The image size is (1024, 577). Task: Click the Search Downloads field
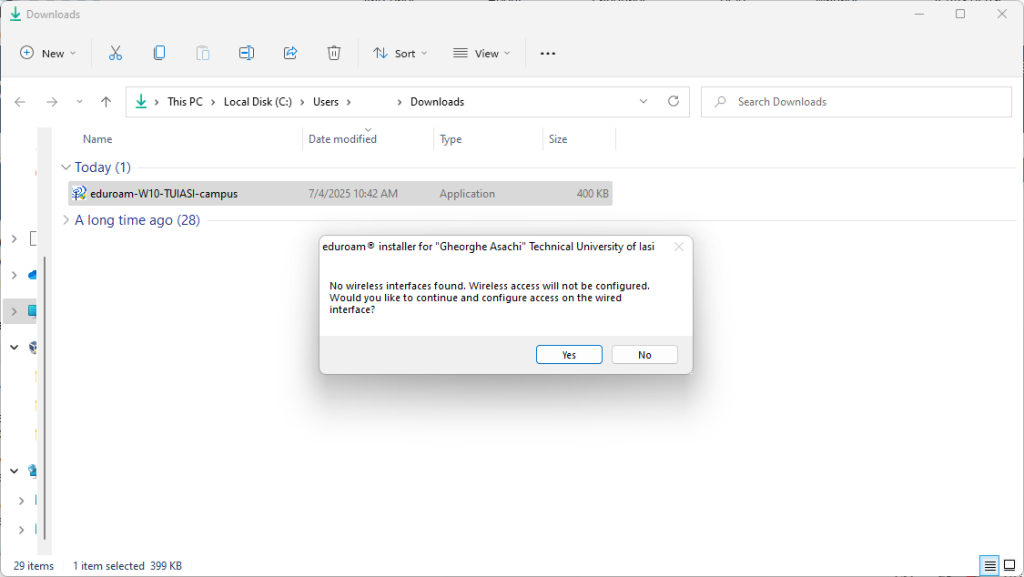pos(856,102)
